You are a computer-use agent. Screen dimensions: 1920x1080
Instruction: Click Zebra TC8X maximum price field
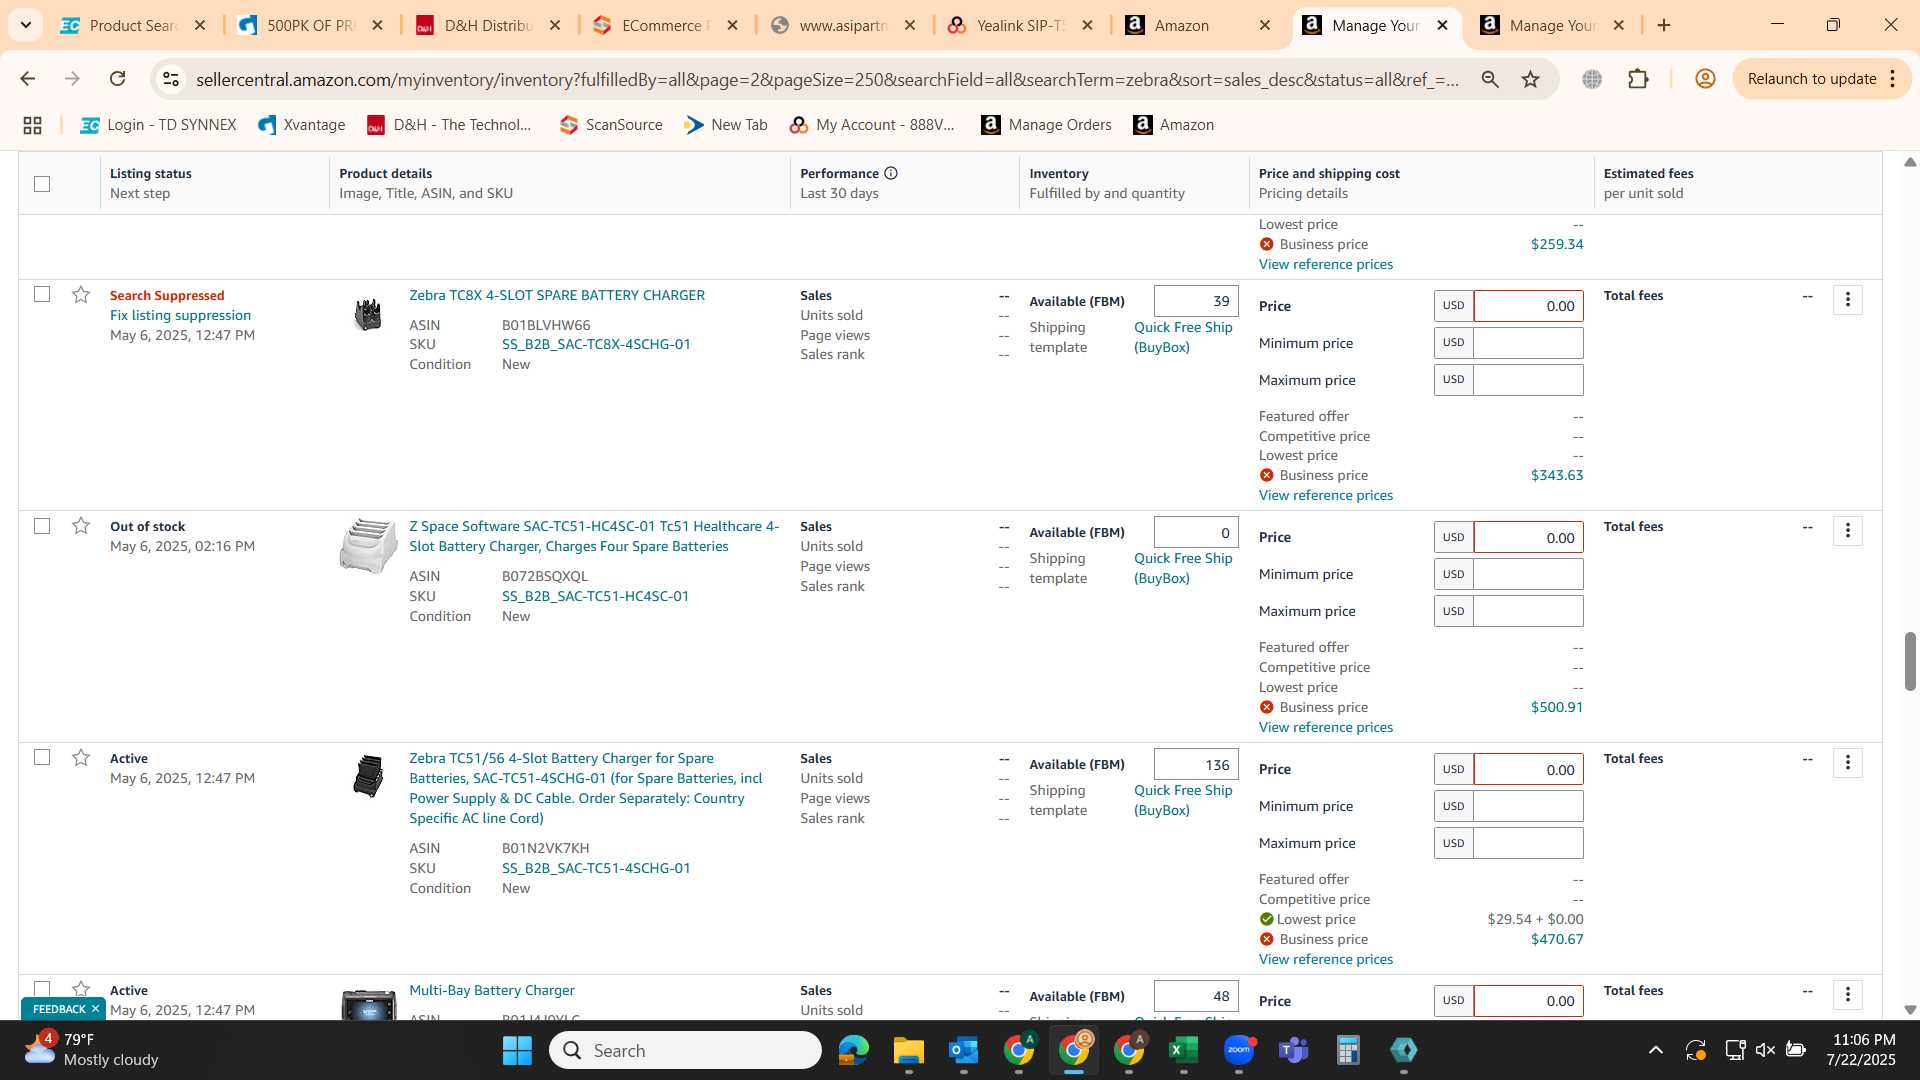click(x=1528, y=380)
